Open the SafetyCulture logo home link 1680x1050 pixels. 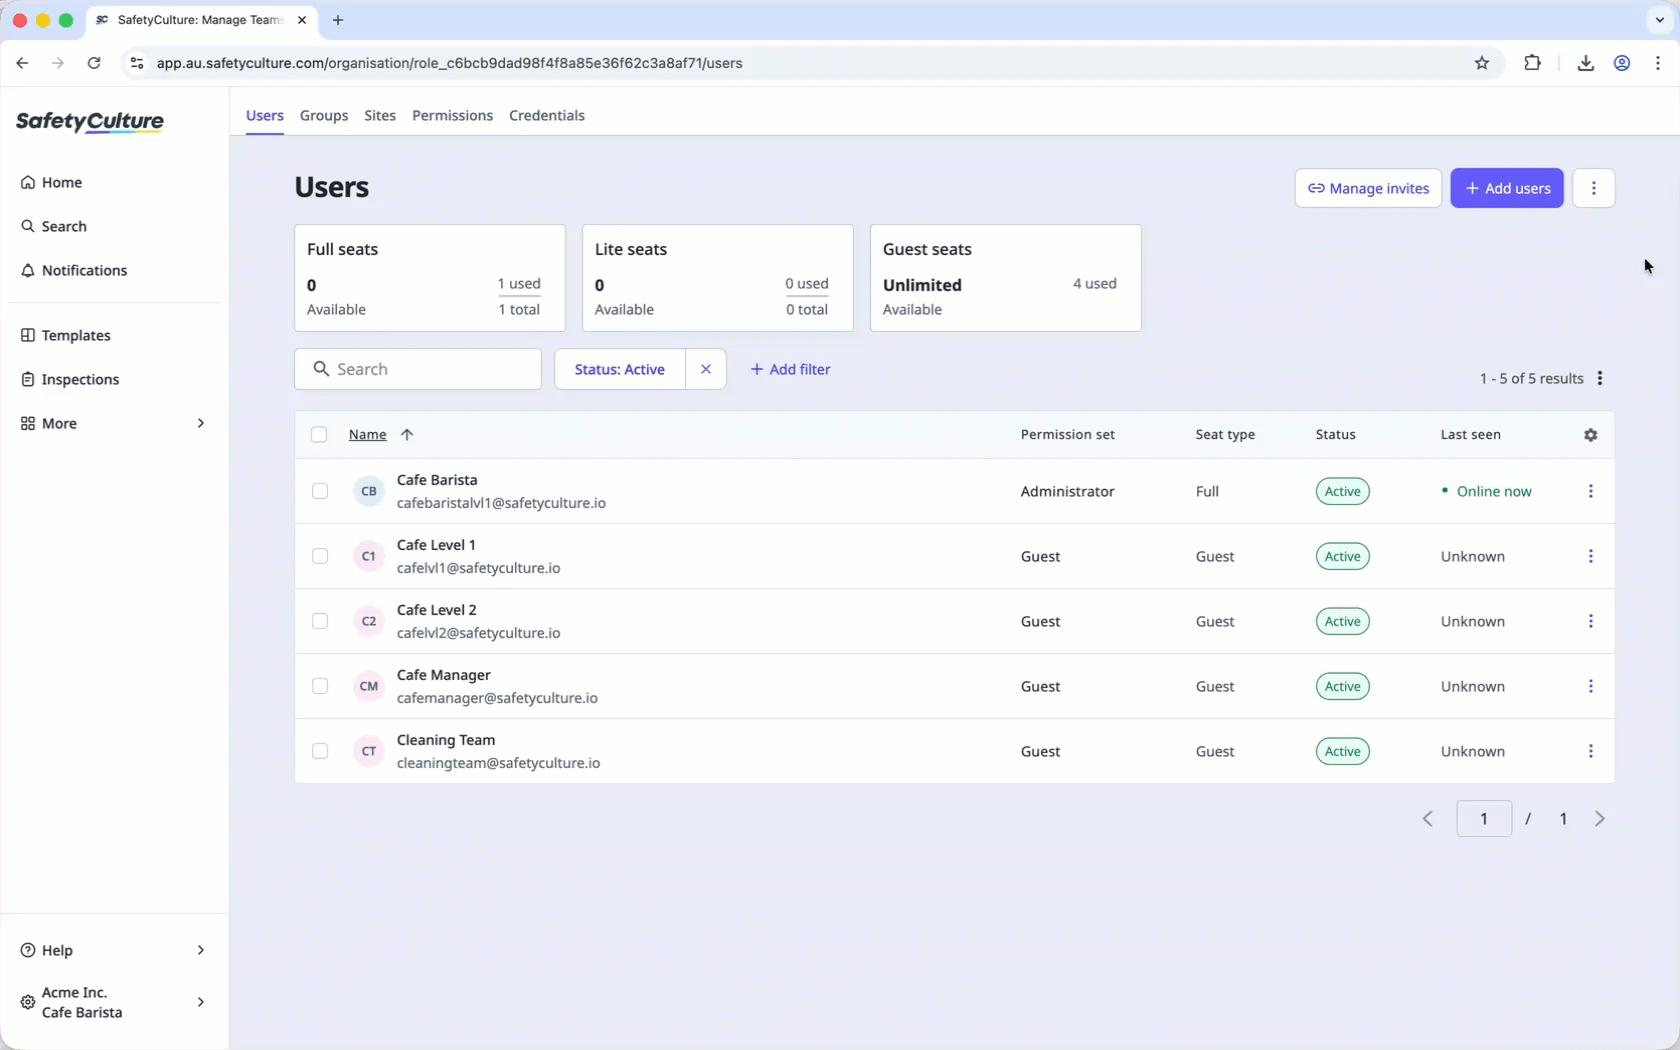point(90,122)
